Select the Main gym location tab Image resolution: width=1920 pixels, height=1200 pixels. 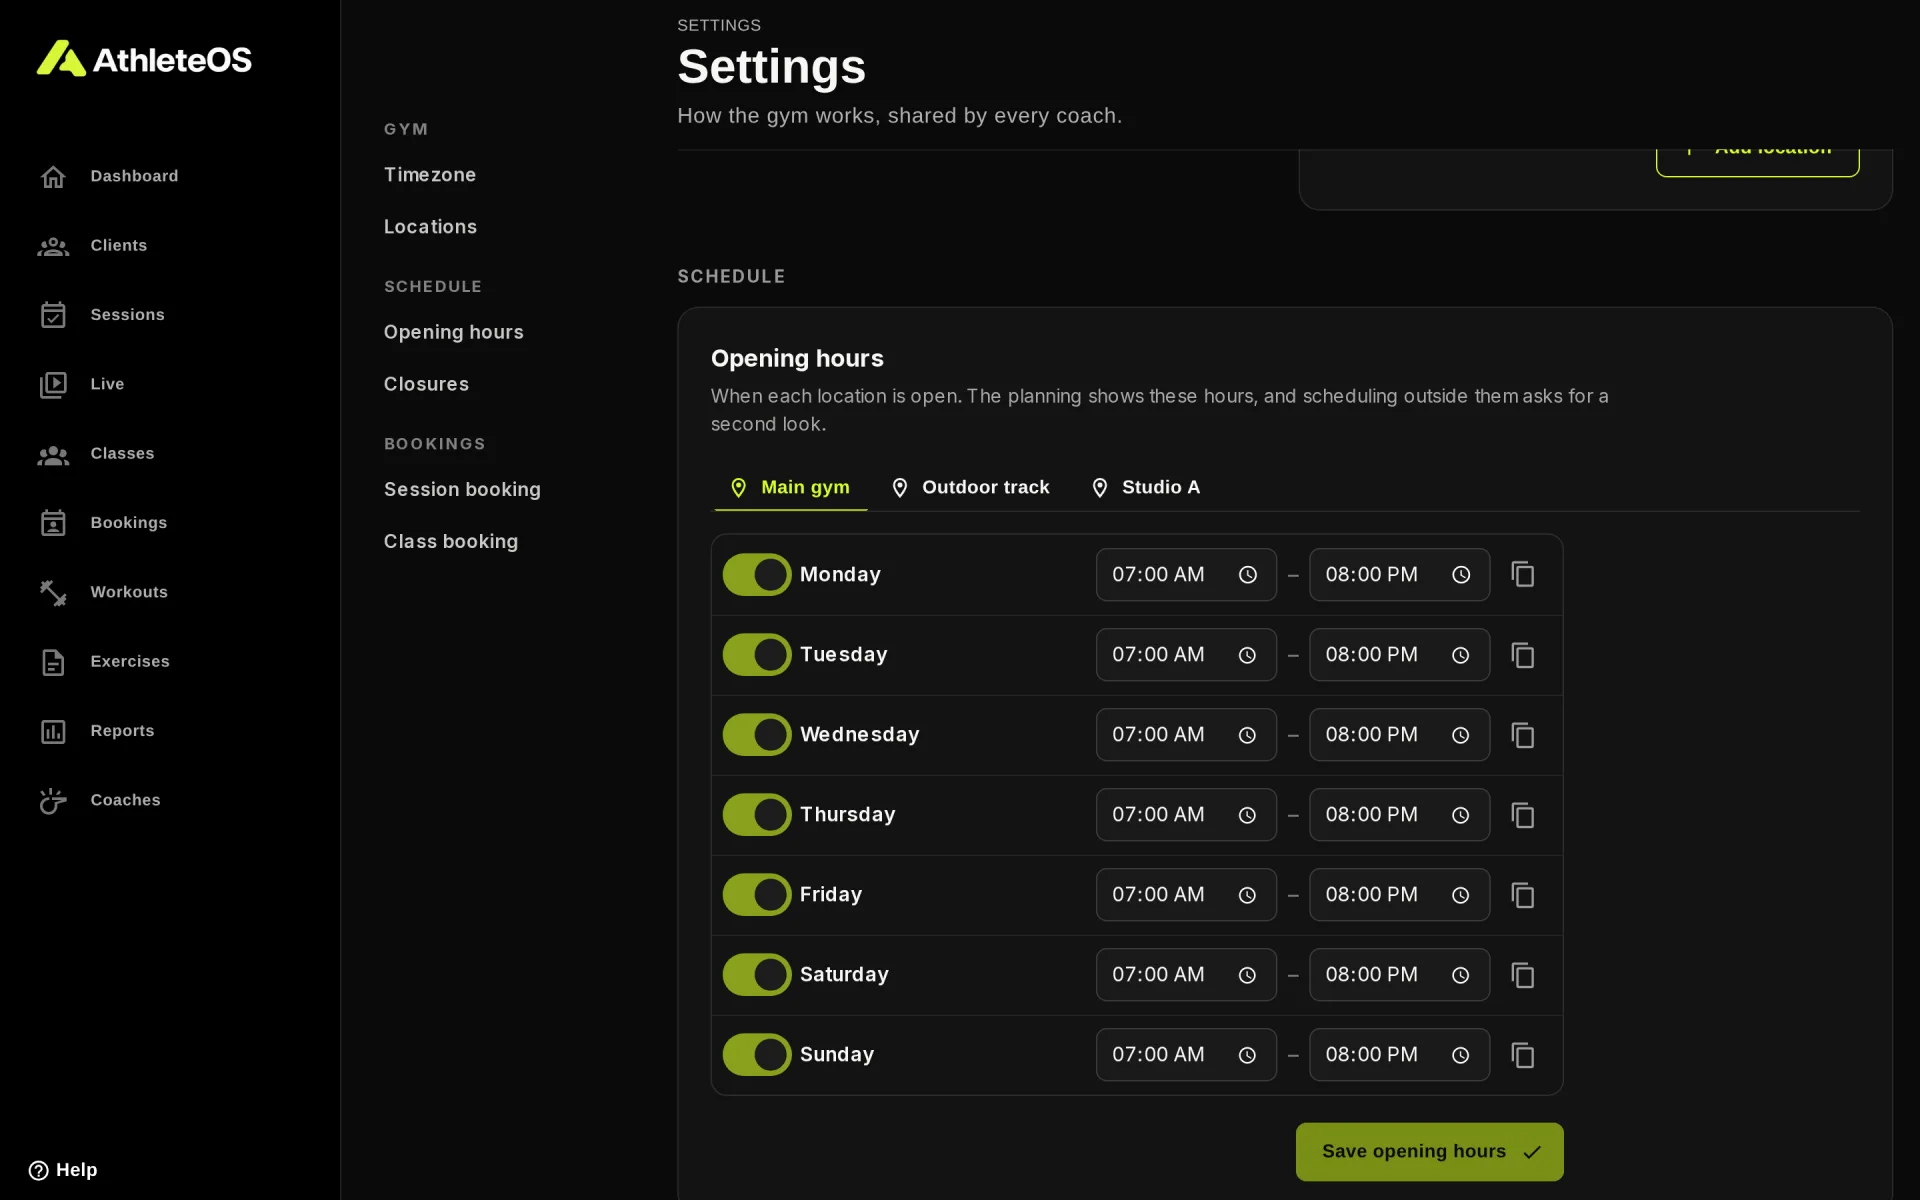point(790,487)
